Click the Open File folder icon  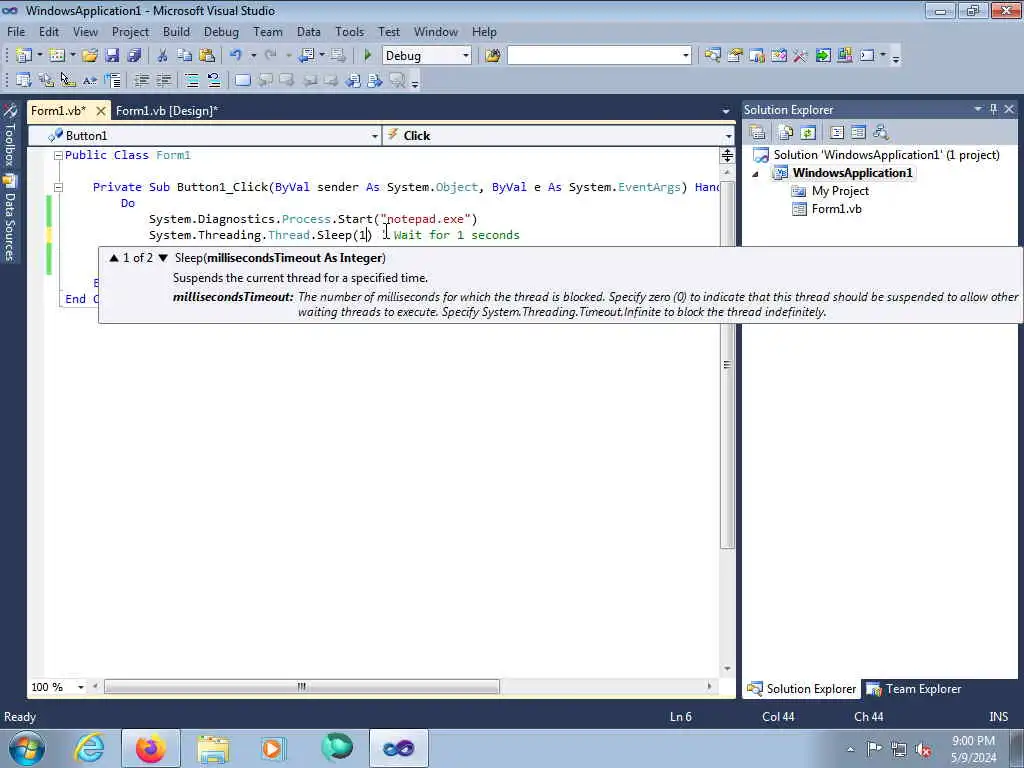click(x=89, y=56)
